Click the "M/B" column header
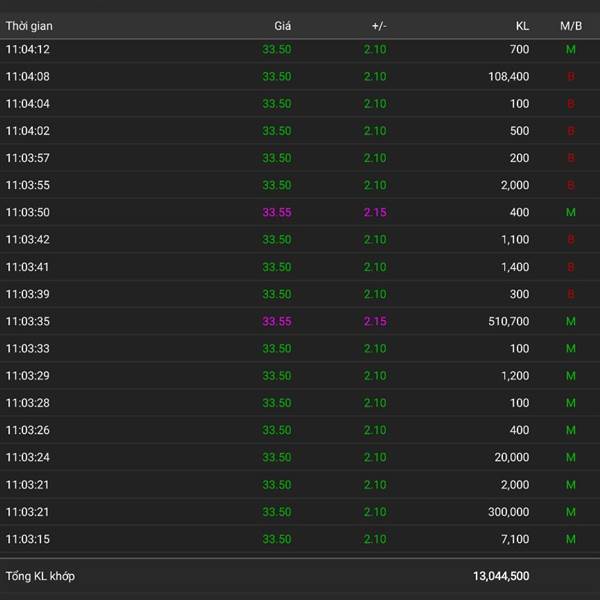 tap(571, 26)
